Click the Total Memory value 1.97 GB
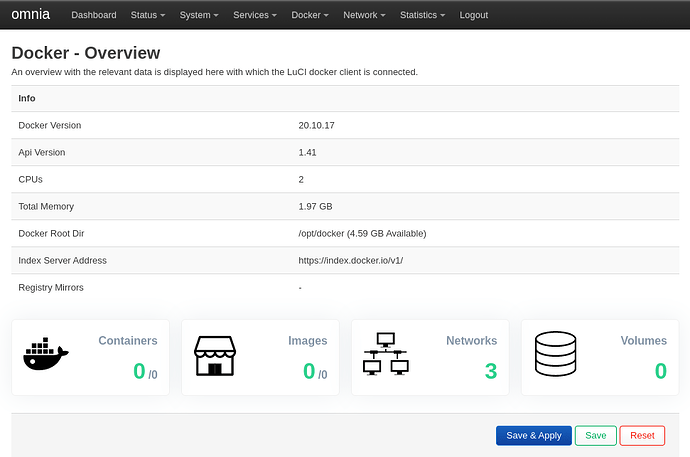 point(315,206)
